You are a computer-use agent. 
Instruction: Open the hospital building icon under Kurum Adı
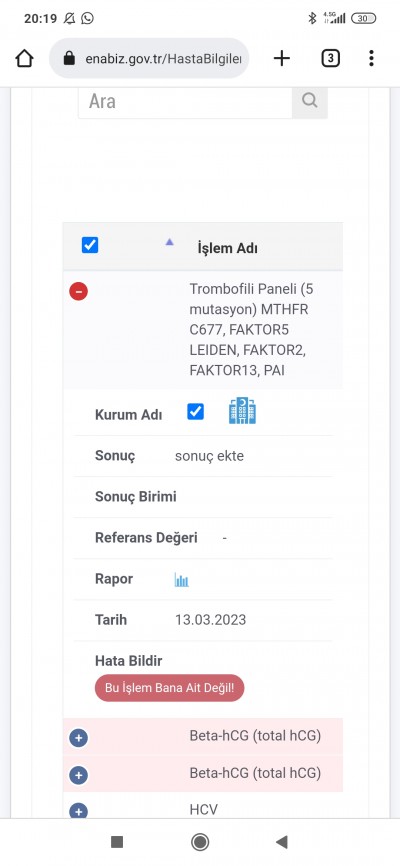point(243,411)
